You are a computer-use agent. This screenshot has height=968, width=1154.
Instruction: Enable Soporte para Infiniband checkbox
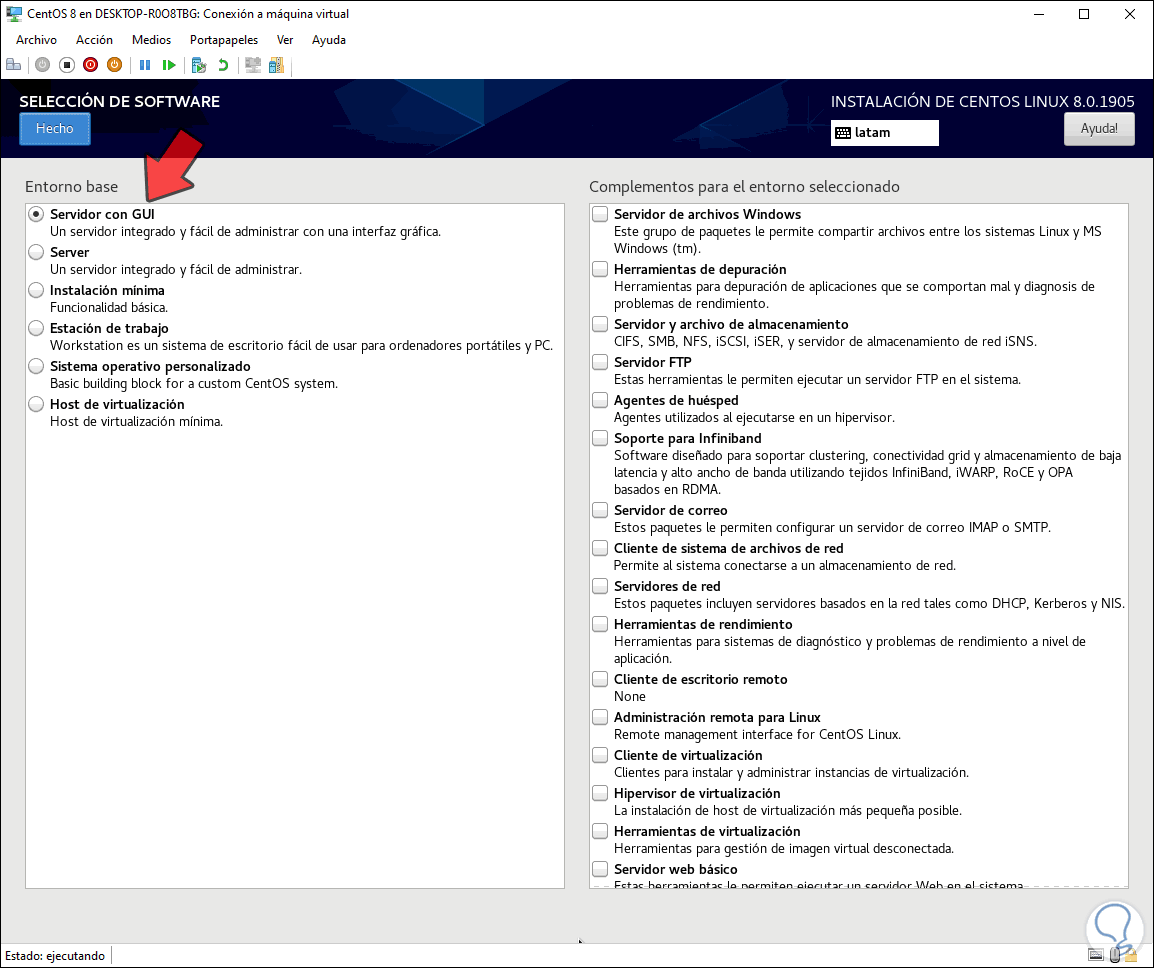point(601,439)
